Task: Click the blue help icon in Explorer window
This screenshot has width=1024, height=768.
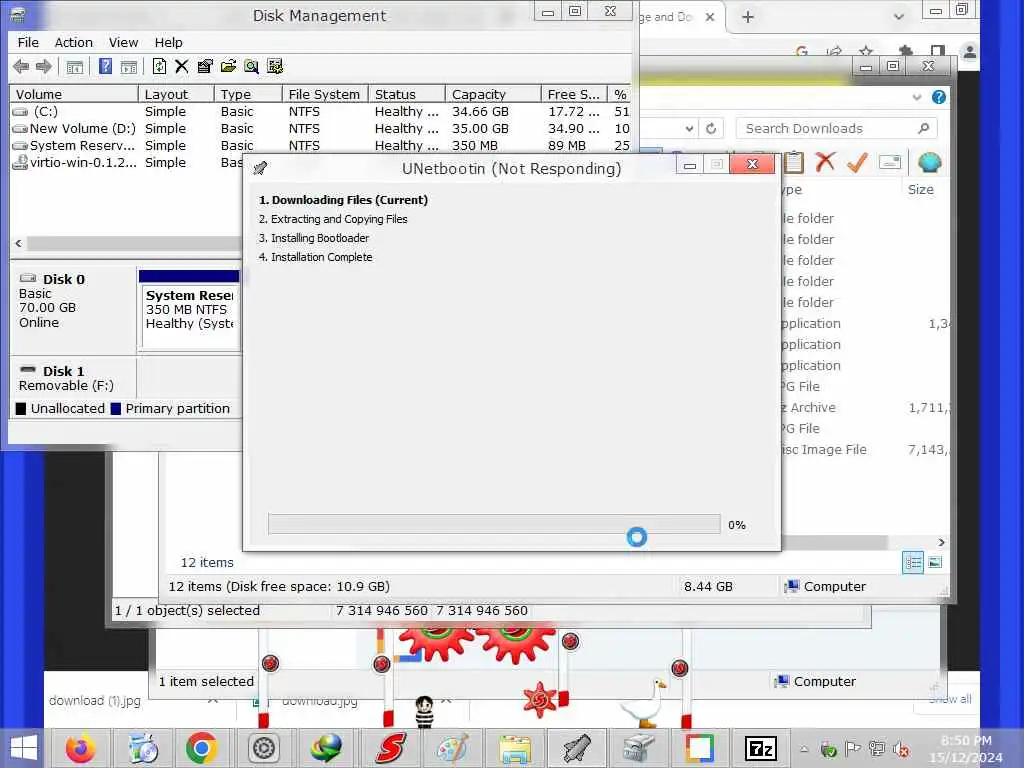Action: pyautogui.click(x=939, y=97)
